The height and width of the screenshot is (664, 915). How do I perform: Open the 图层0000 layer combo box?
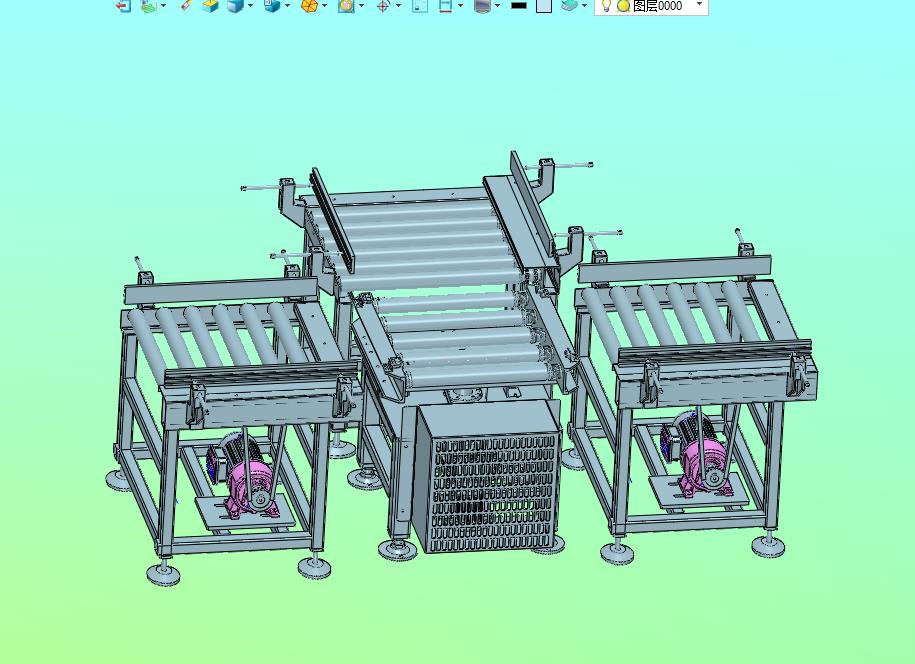click(x=651, y=6)
